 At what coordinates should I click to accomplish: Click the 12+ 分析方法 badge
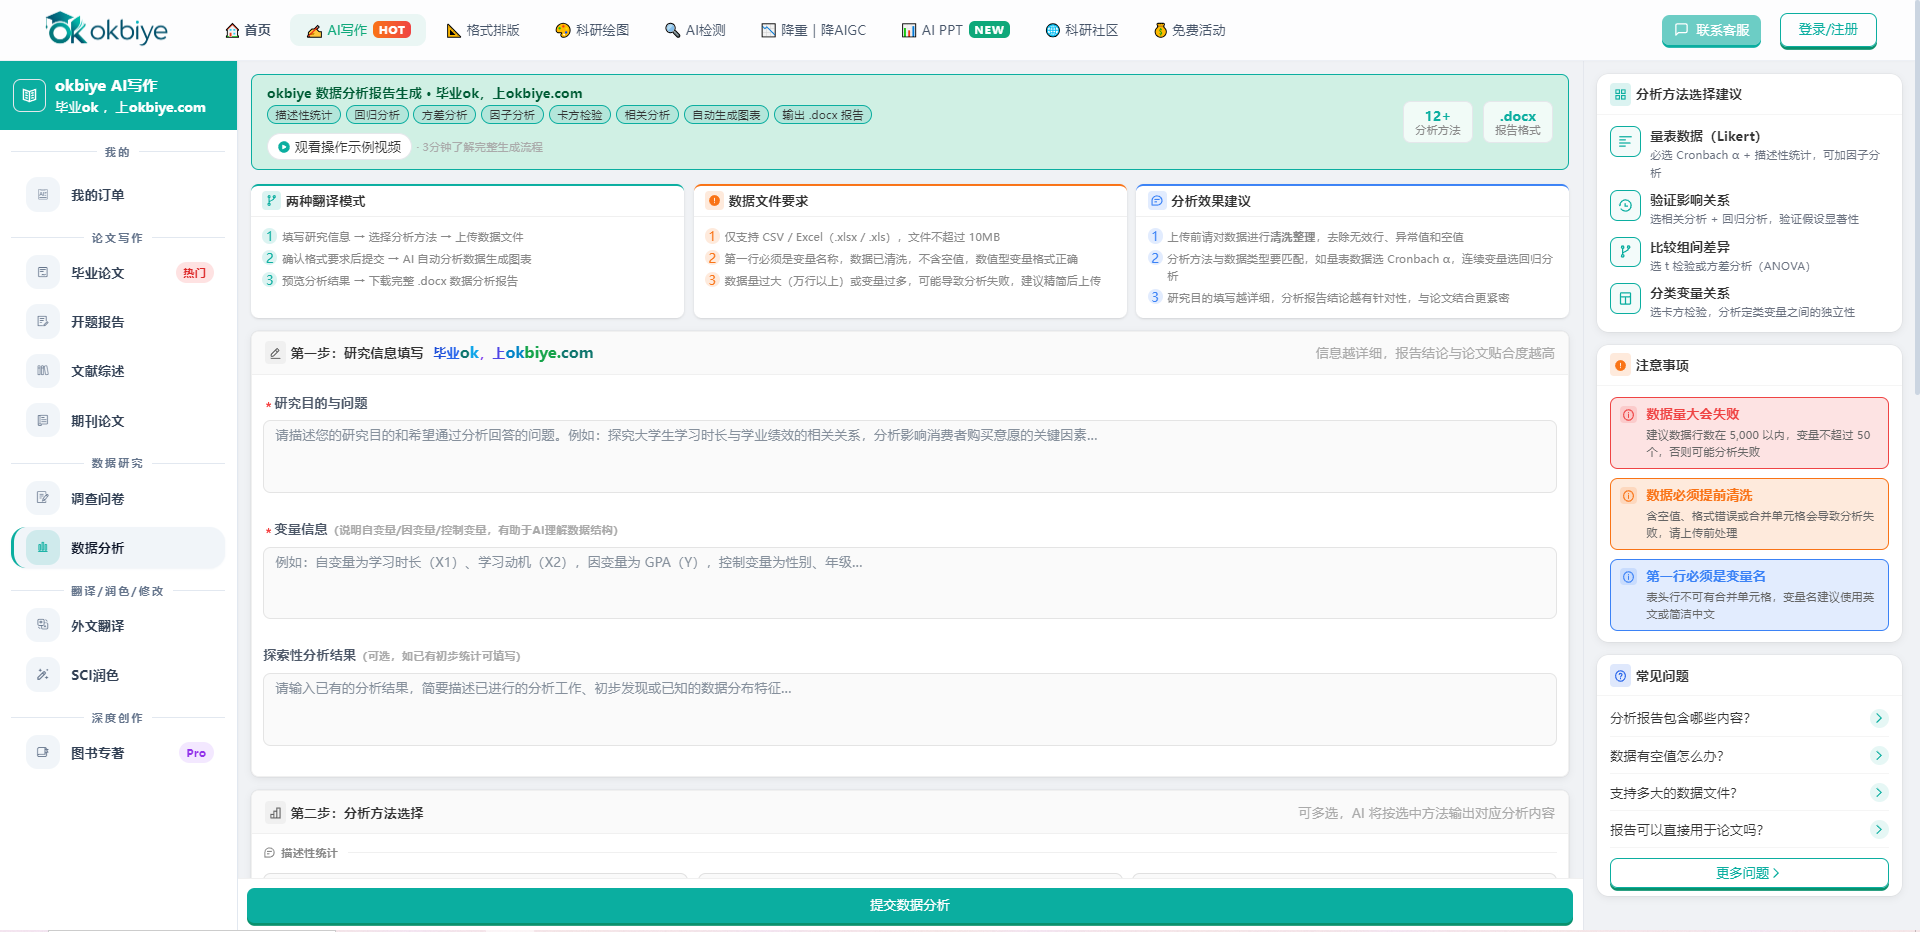[1438, 122]
